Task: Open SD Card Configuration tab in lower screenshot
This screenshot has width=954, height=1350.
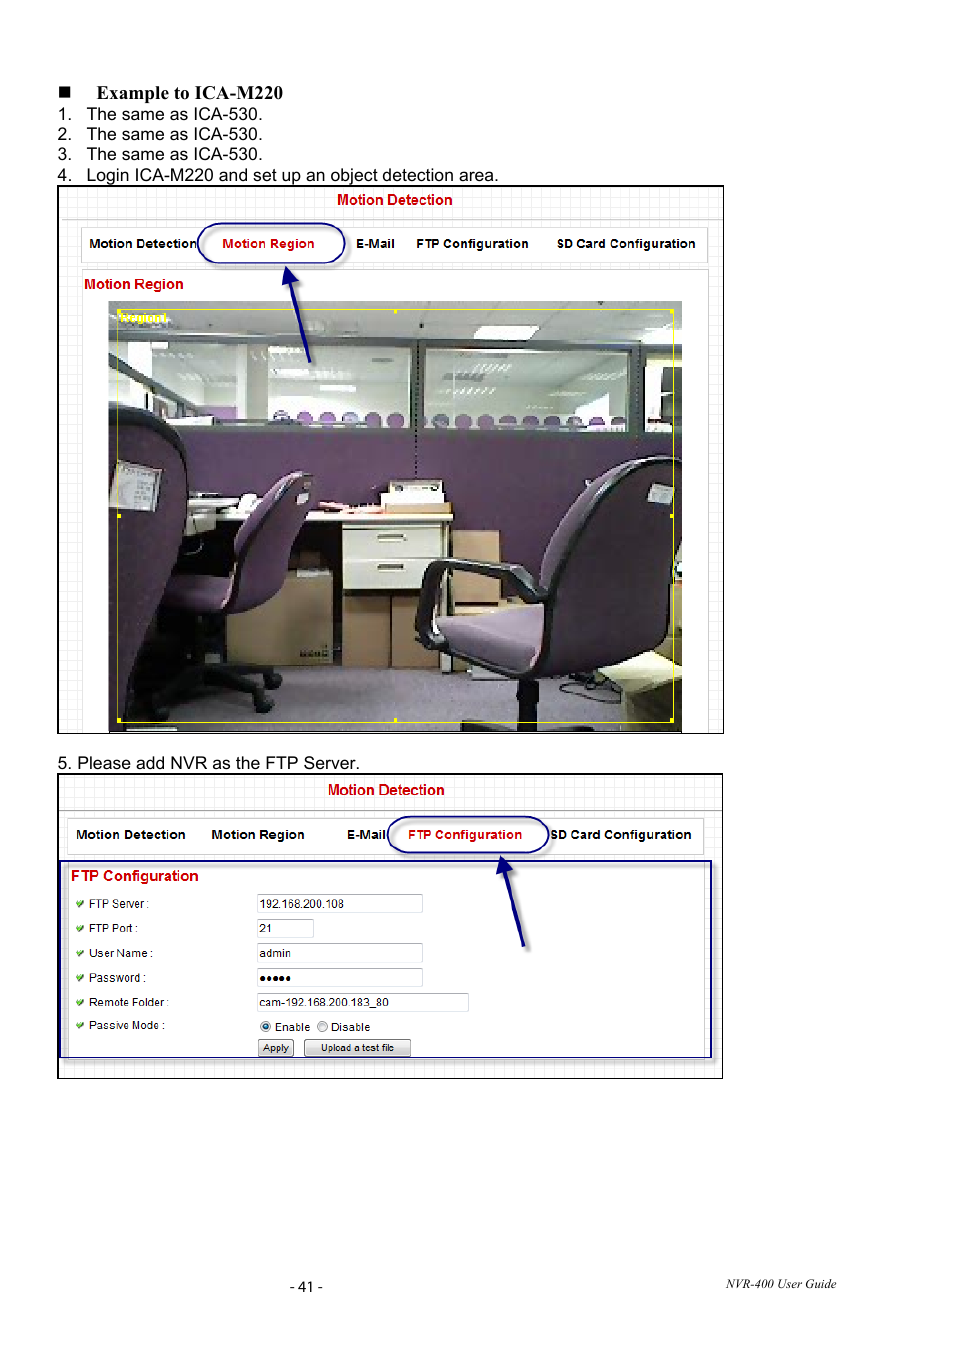Action: (621, 835)
